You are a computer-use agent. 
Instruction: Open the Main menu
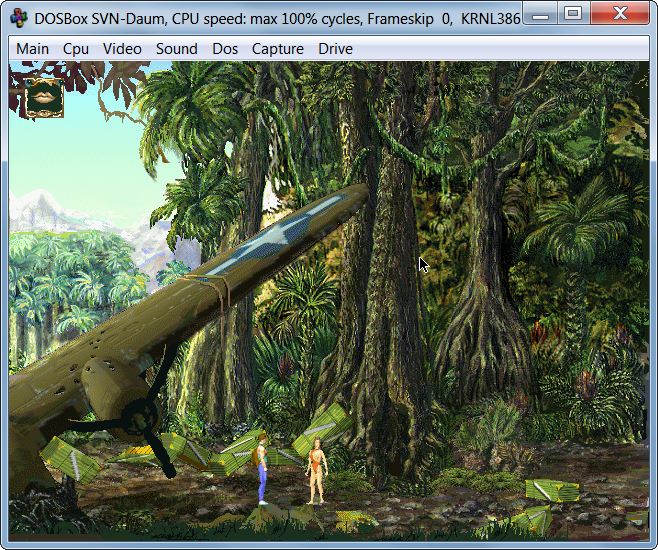[x=32, y=49]
